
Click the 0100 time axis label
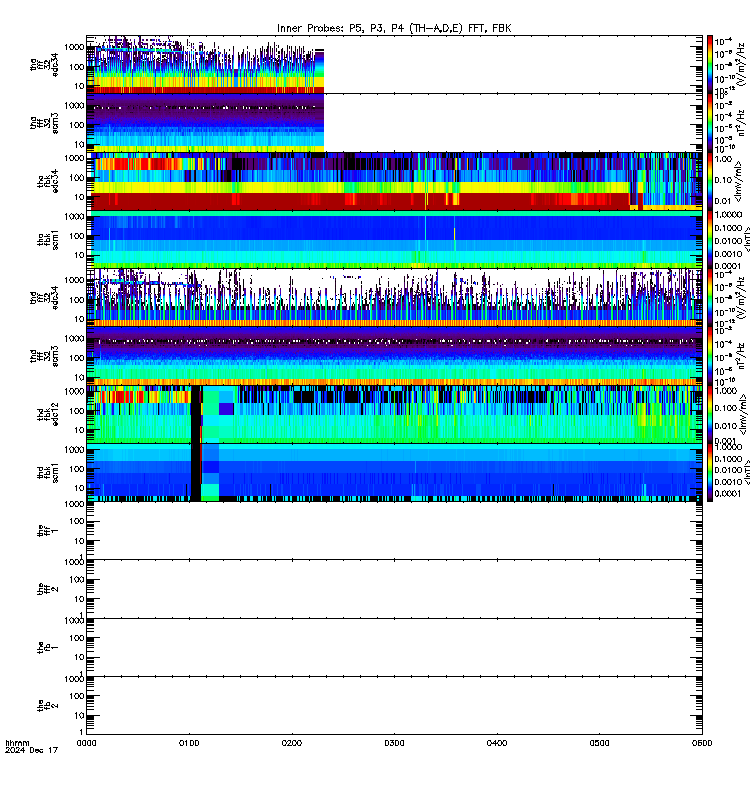click(x=189, y=743)
